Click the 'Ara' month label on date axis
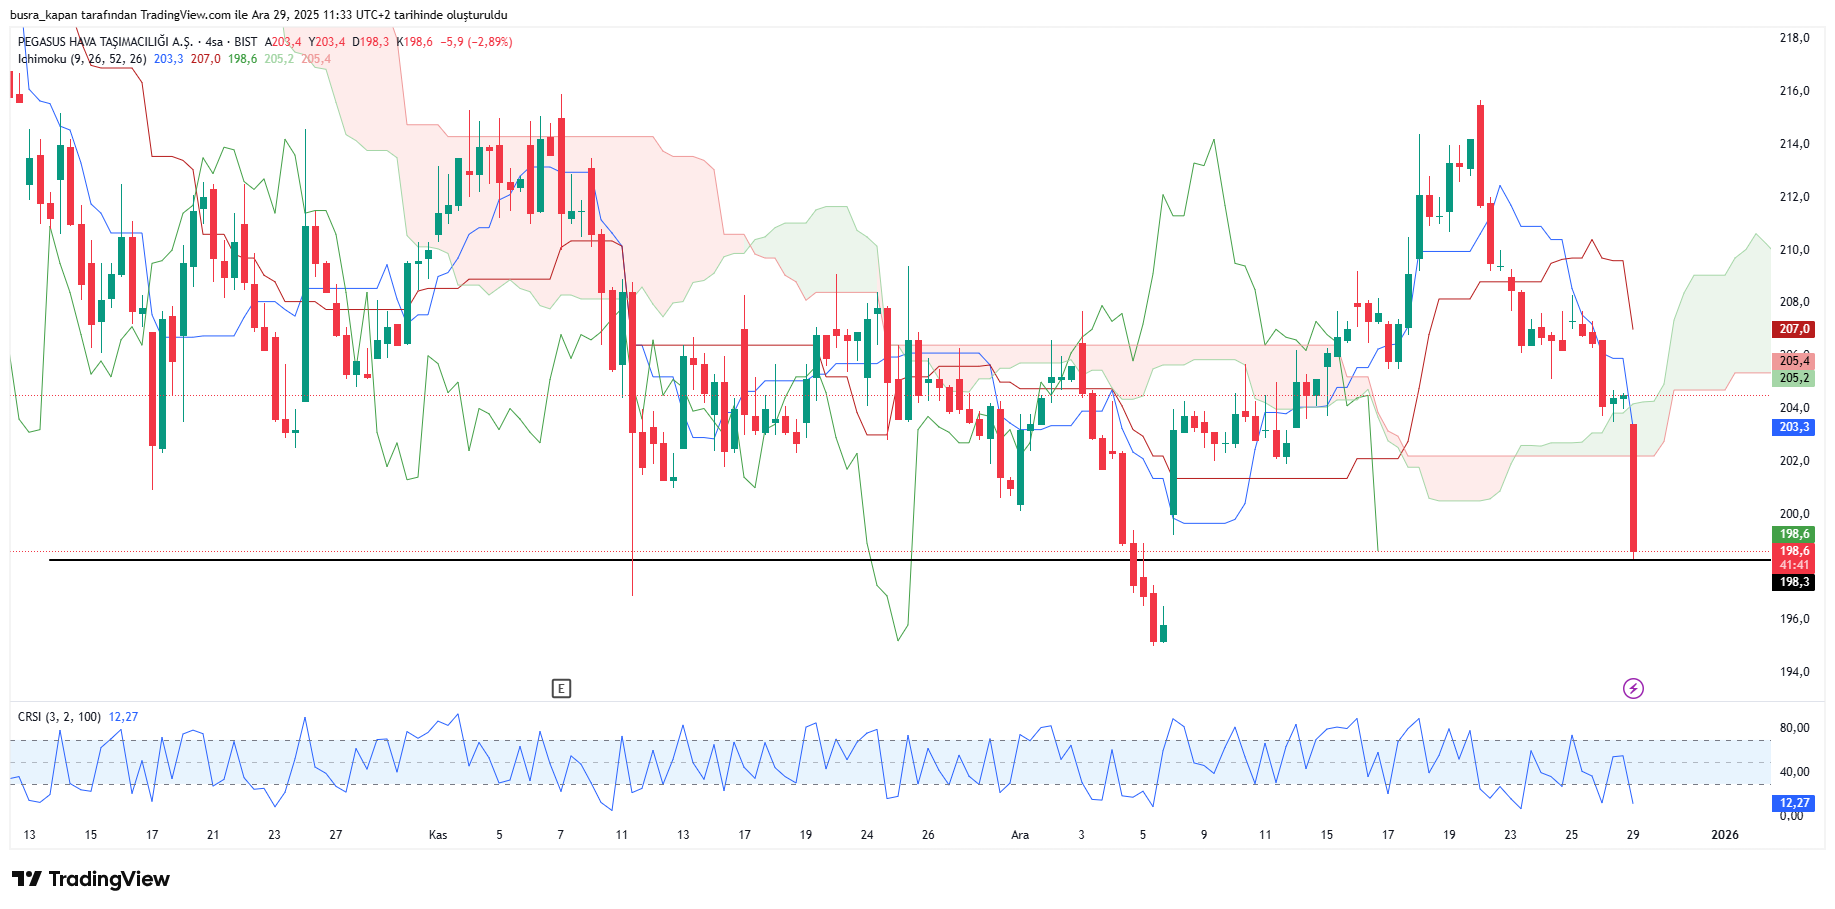 click(1020, 835)
